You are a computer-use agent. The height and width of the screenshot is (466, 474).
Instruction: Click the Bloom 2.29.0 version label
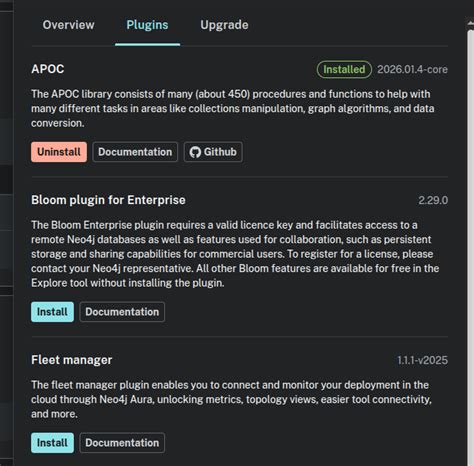click(x=433, y=200)
